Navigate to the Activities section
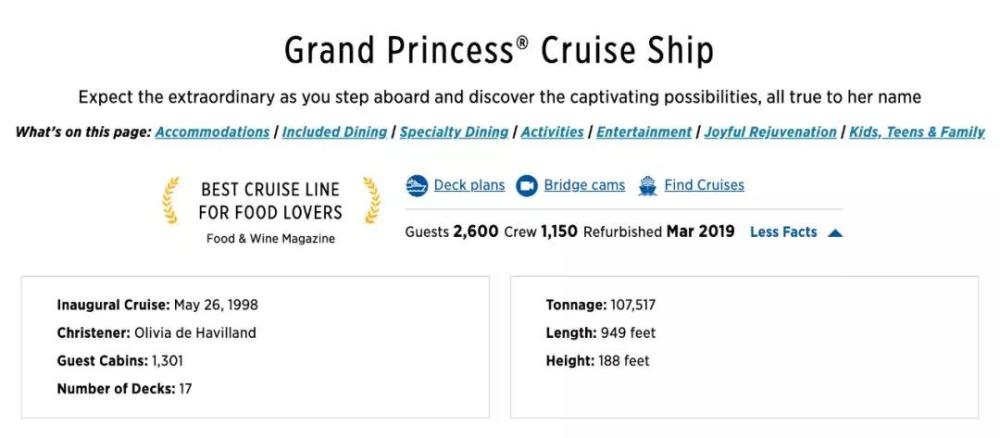 (552, 132)
